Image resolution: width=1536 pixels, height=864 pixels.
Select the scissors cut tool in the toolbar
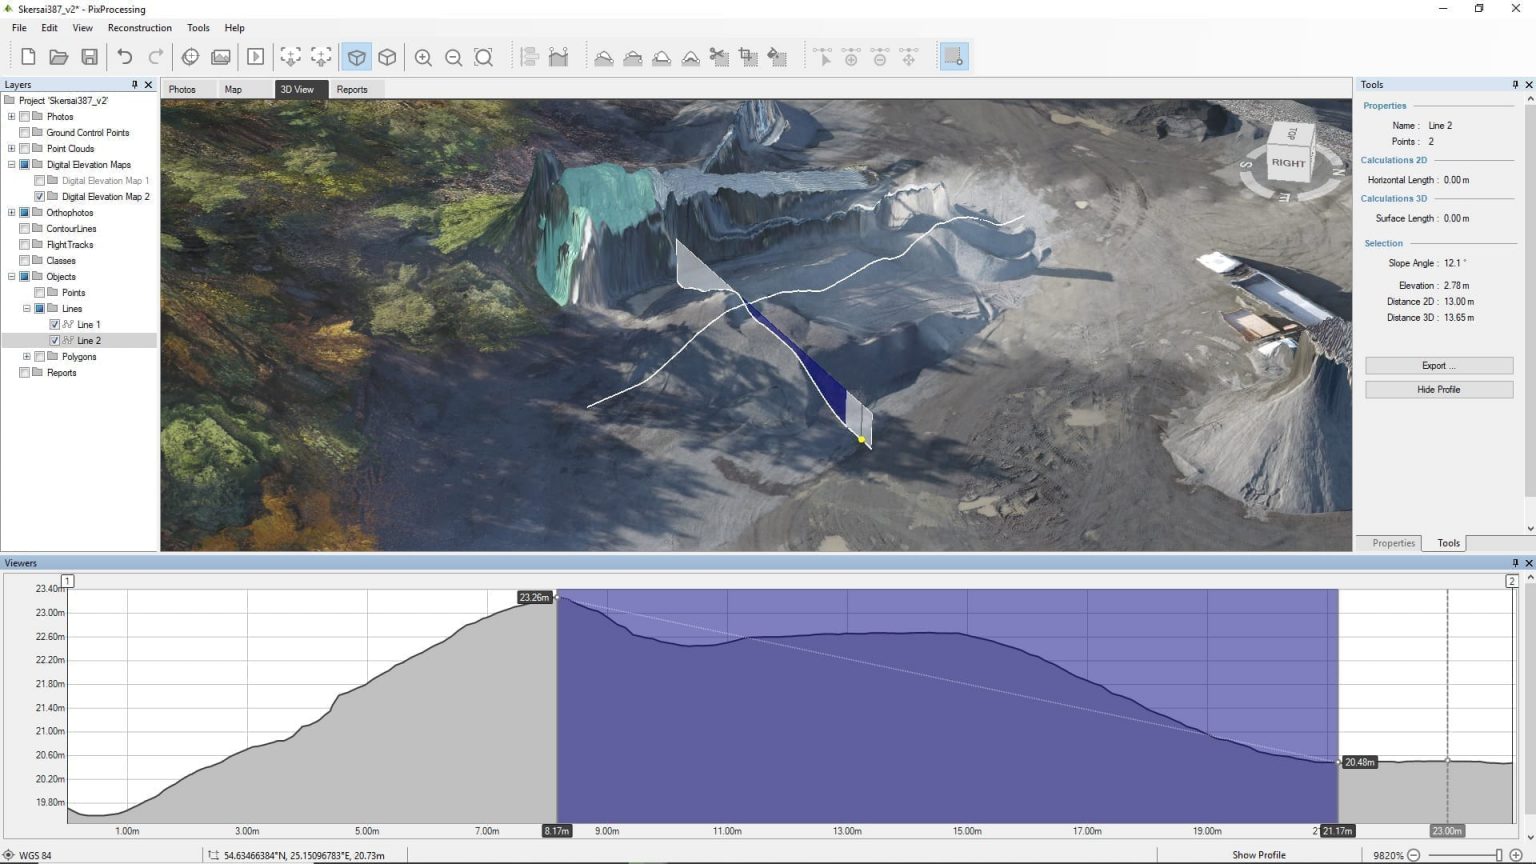coord(719,57)
